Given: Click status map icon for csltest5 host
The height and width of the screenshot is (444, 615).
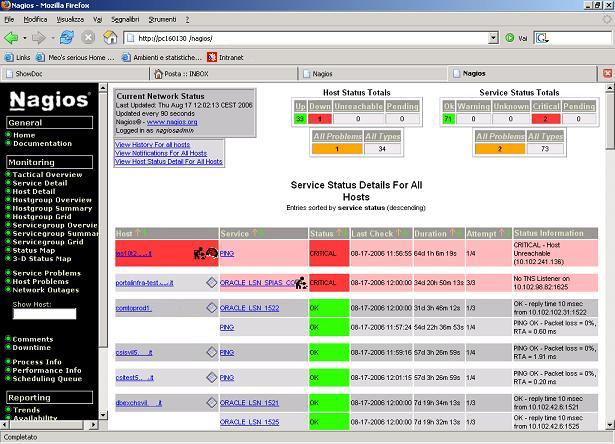Looking at the screenshot, I should click(x=211, y=377).
